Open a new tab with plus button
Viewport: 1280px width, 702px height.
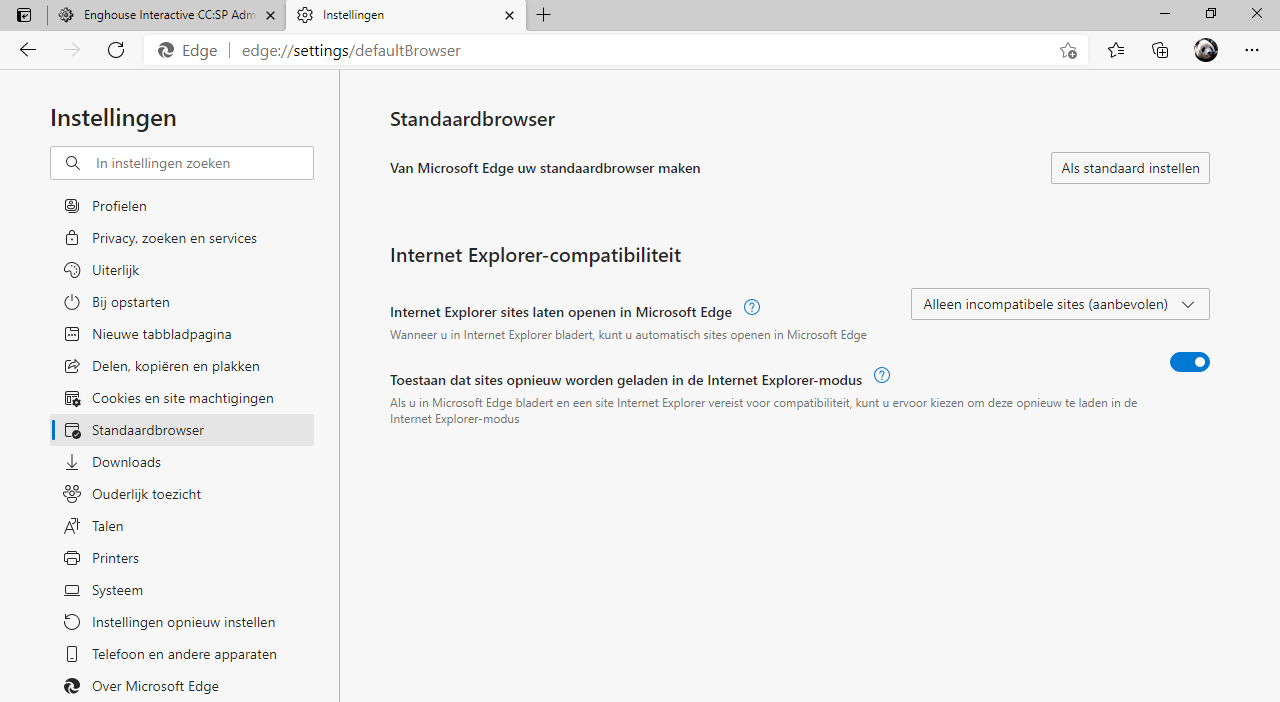544,15
